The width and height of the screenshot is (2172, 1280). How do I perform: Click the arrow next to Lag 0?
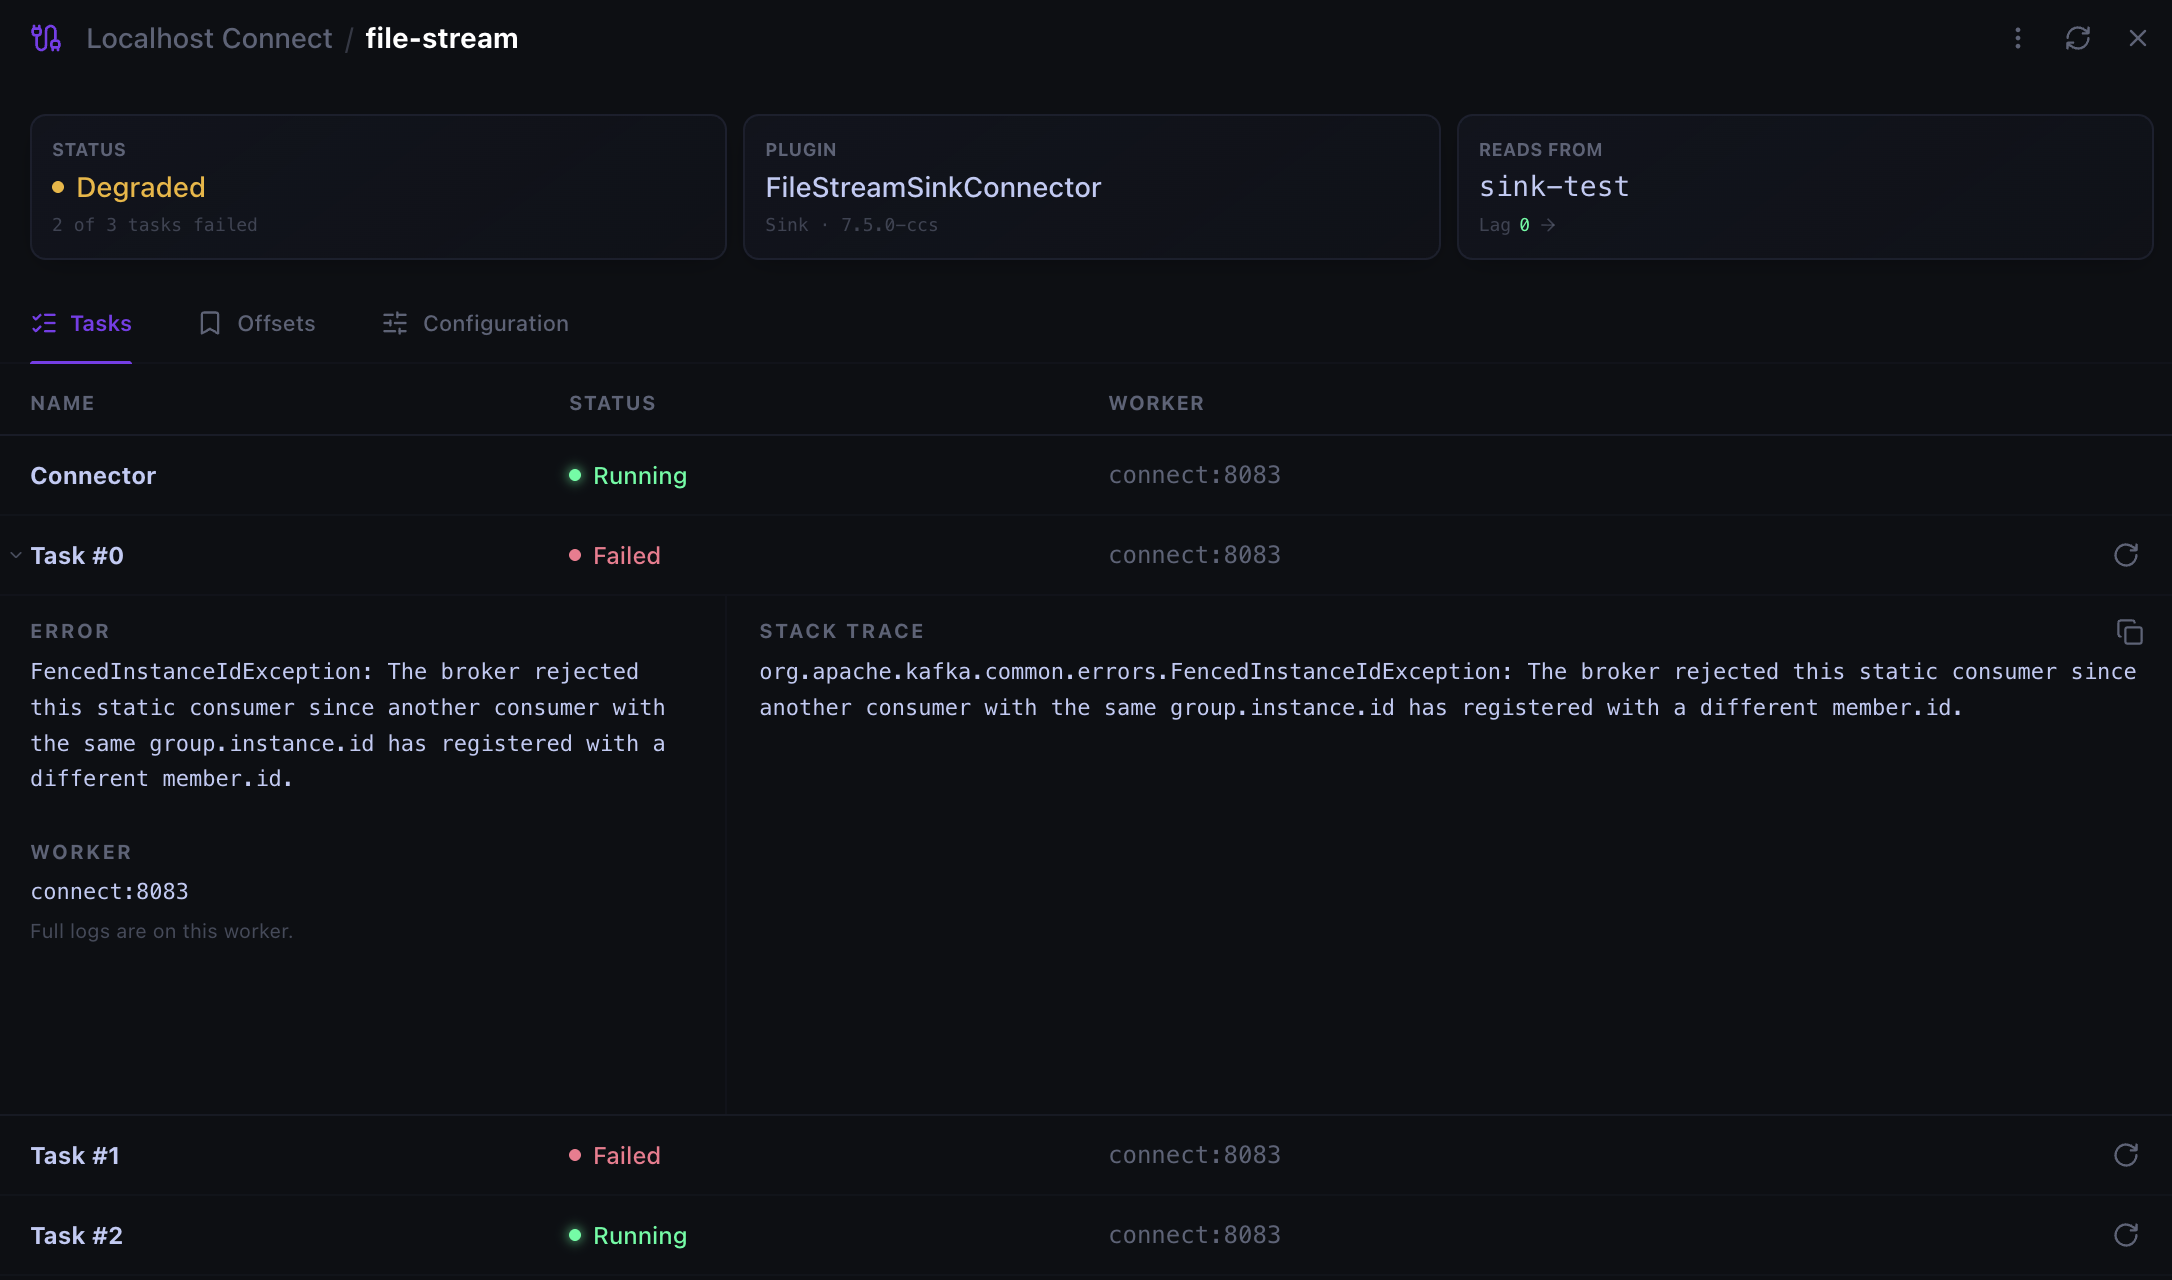1548,225
